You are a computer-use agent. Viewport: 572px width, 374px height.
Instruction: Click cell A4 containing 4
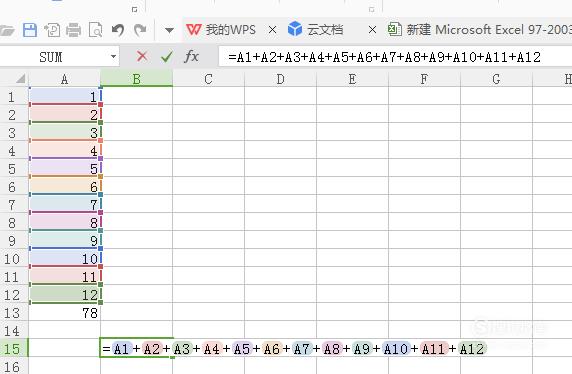click(65, 150)
